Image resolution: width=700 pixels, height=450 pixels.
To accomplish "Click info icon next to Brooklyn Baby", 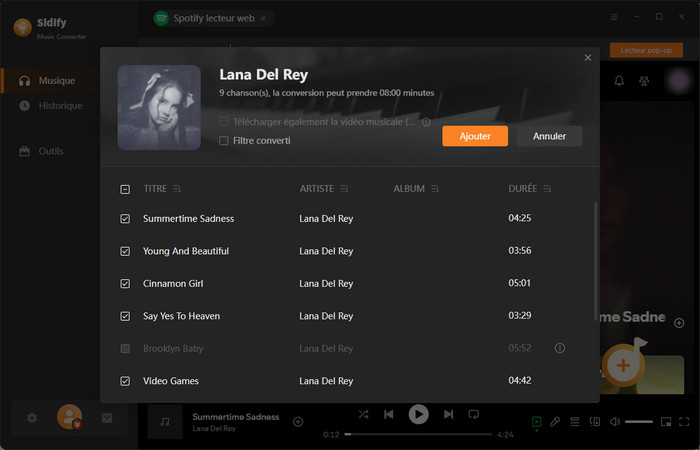I will coord(559,348).
